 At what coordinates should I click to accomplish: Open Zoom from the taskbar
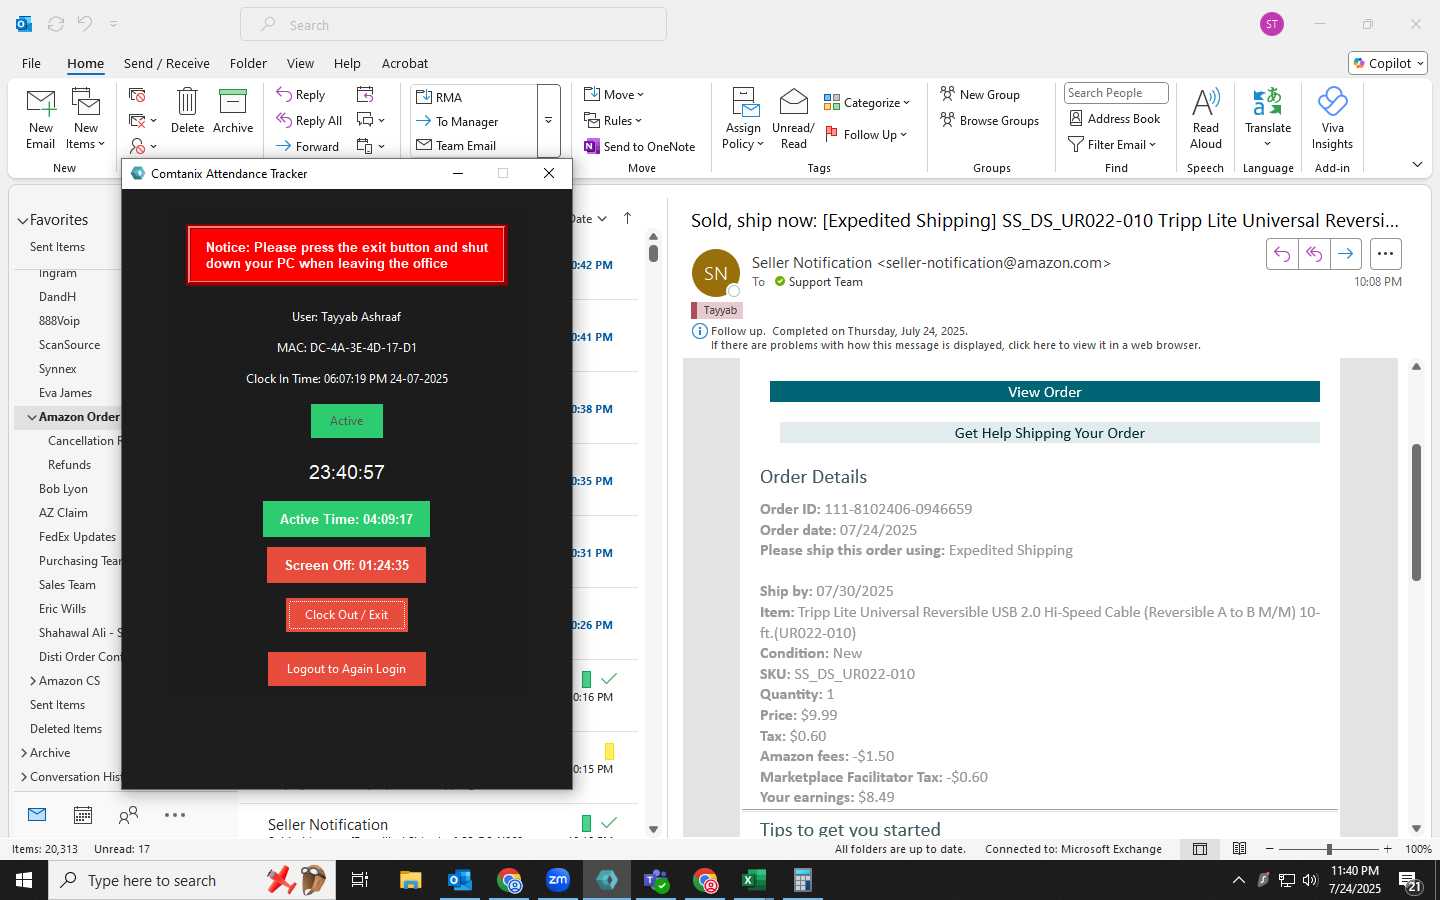pos(557,880)
